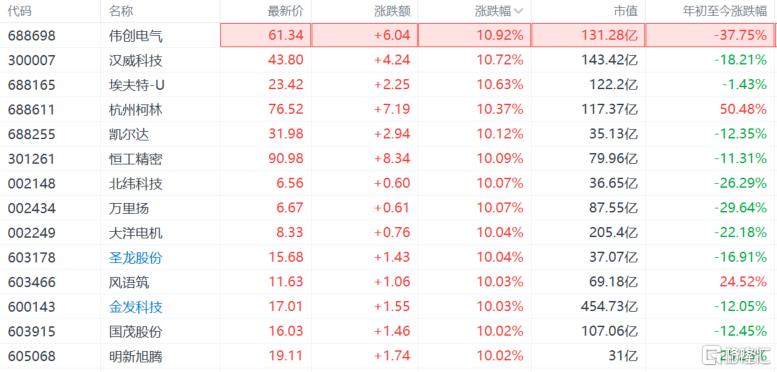Screen dimensions: 777x372
Task: Select the 伟创电气 row
Action: coord(388,35)
